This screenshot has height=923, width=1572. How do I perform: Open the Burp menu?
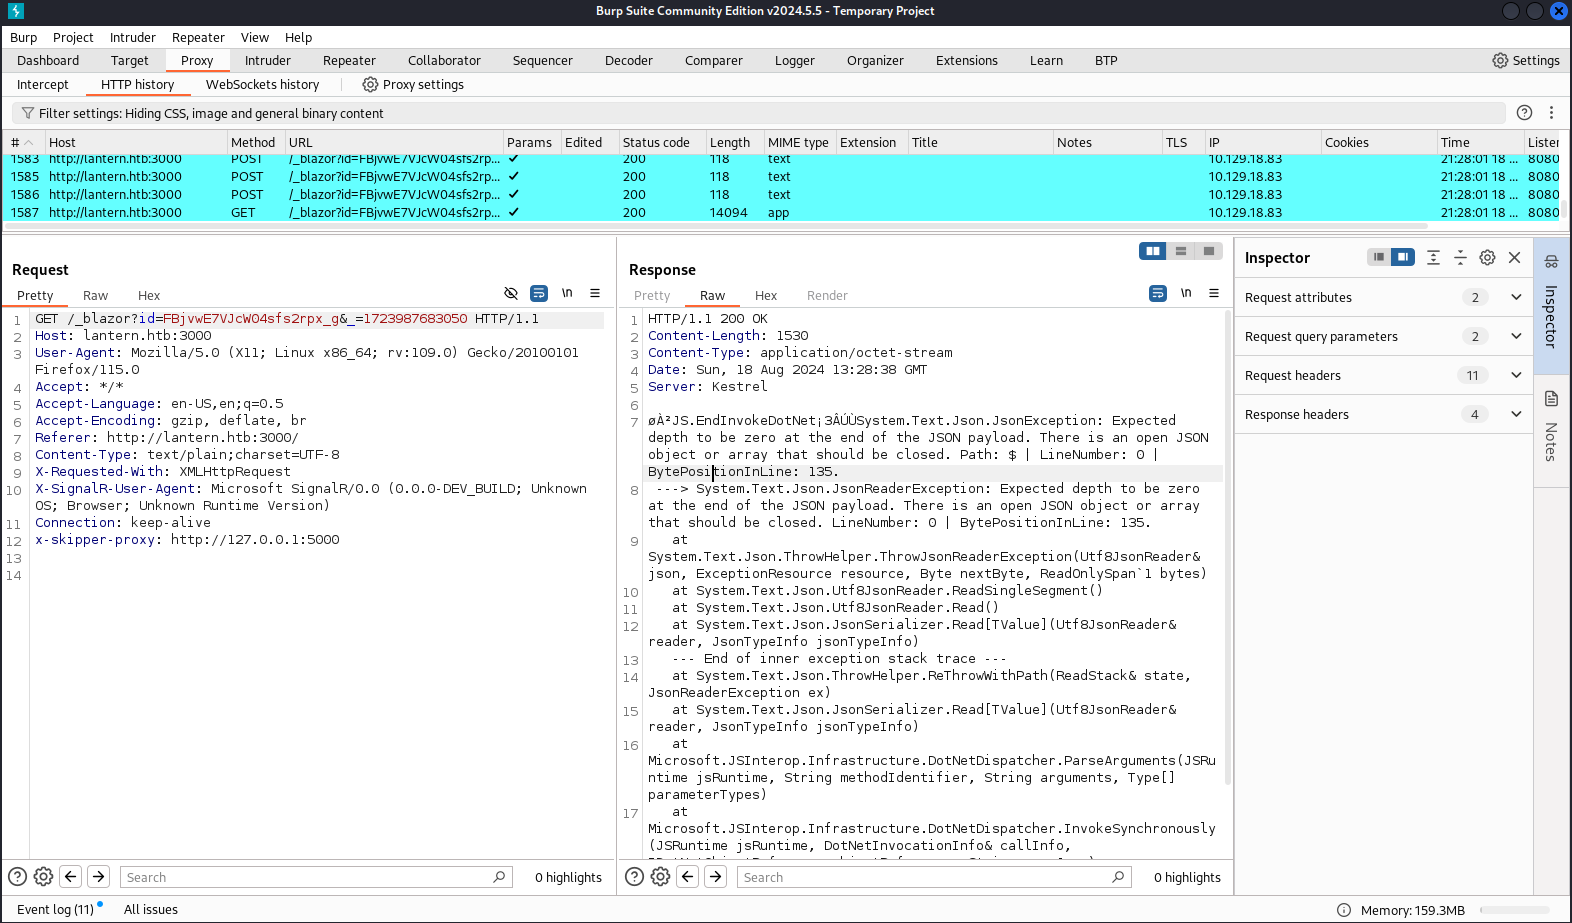point(24,37)
